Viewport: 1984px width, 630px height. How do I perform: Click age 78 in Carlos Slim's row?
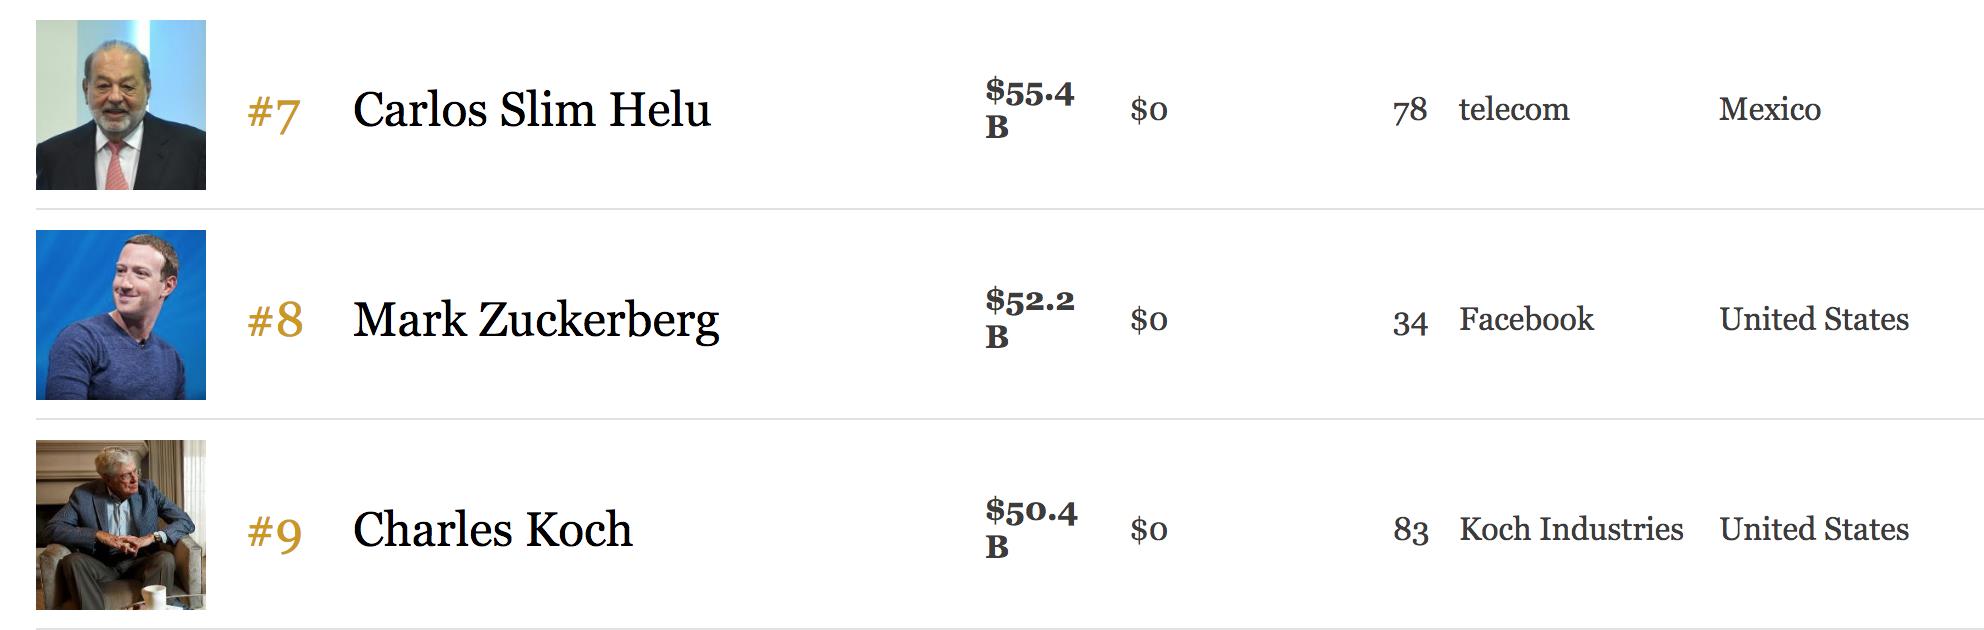pyautogui.click(x=1410, y=110)
